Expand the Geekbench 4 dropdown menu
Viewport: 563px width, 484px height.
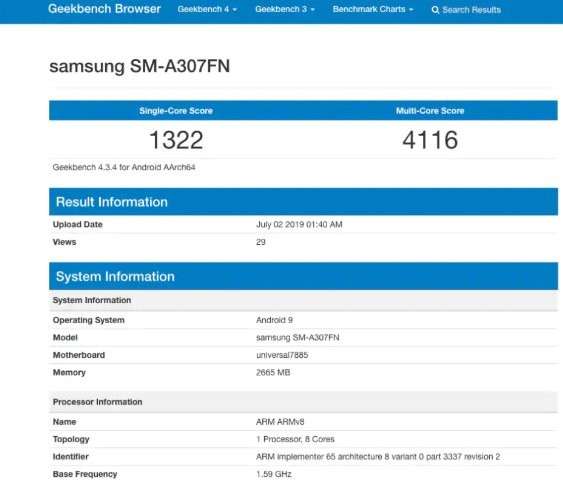click(207, 9)
